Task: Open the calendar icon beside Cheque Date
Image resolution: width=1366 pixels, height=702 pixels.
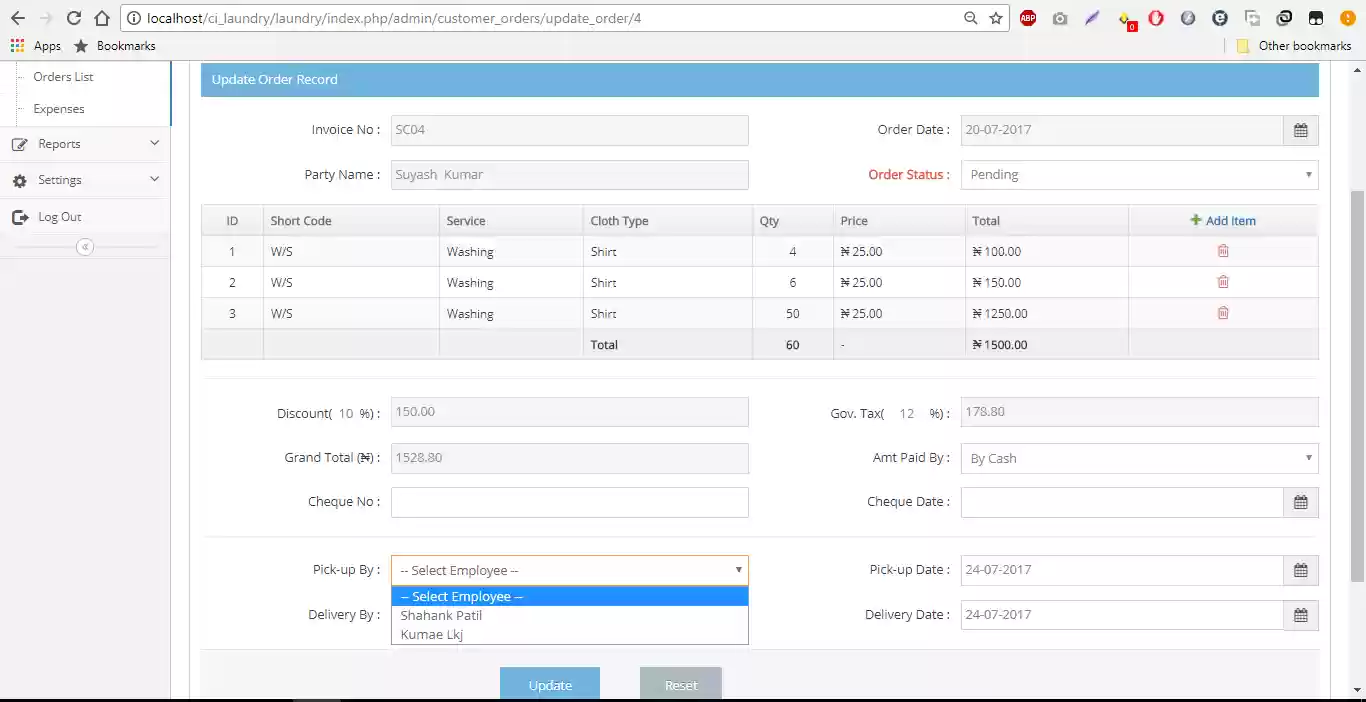Action: pos(1301,502)
